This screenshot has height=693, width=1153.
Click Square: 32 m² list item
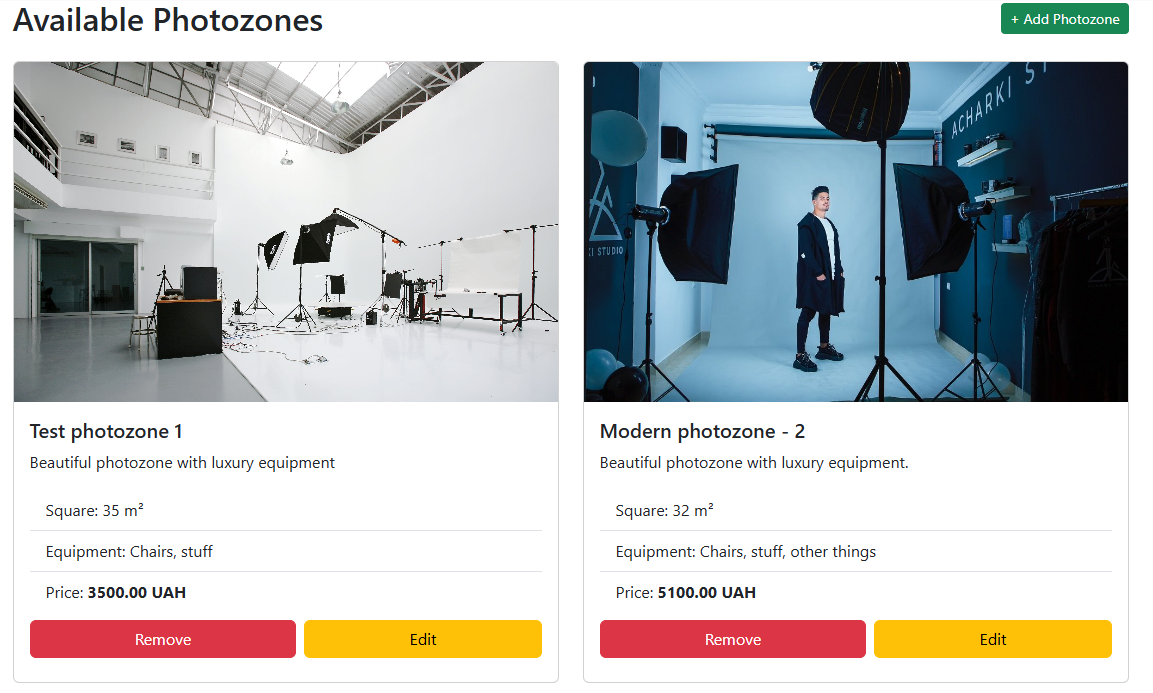click(x=856, y=511)
